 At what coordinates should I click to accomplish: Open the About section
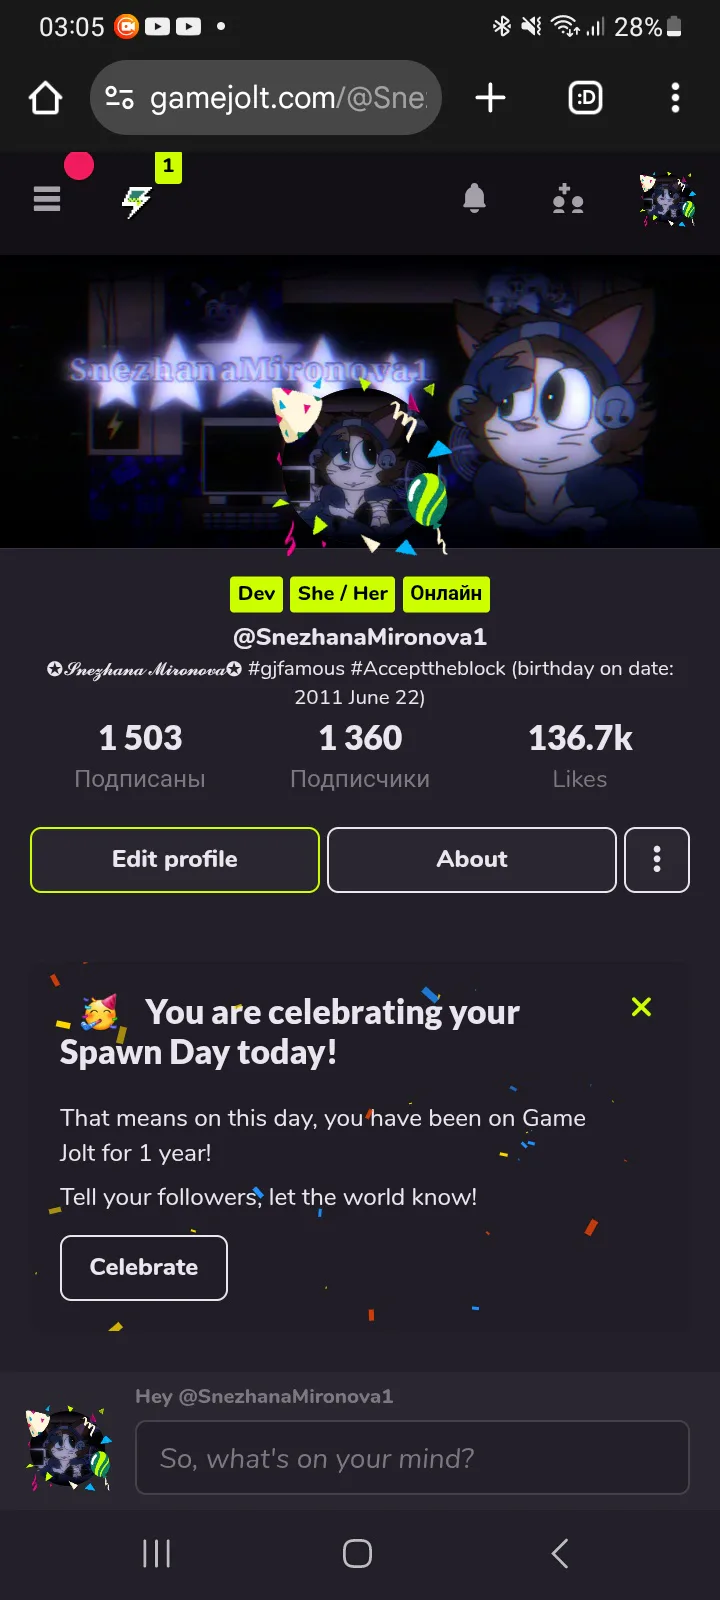472,860
